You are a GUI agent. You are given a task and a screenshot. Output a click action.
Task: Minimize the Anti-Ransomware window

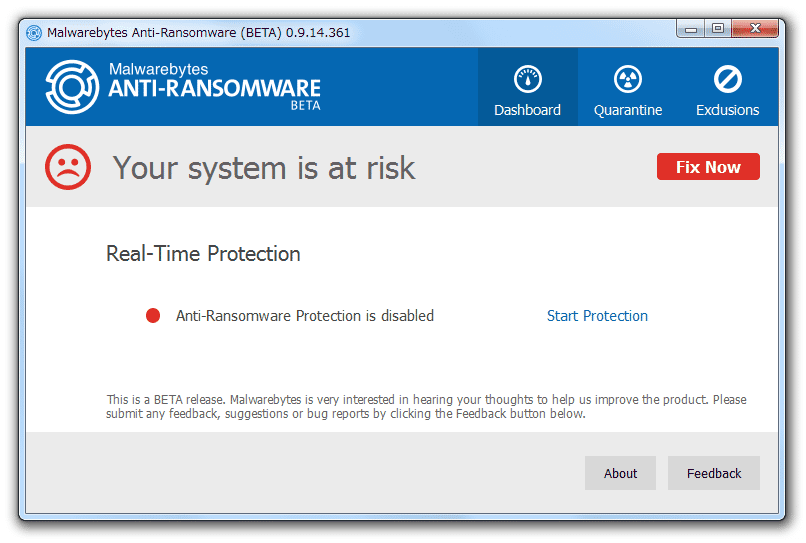[691, 29]
